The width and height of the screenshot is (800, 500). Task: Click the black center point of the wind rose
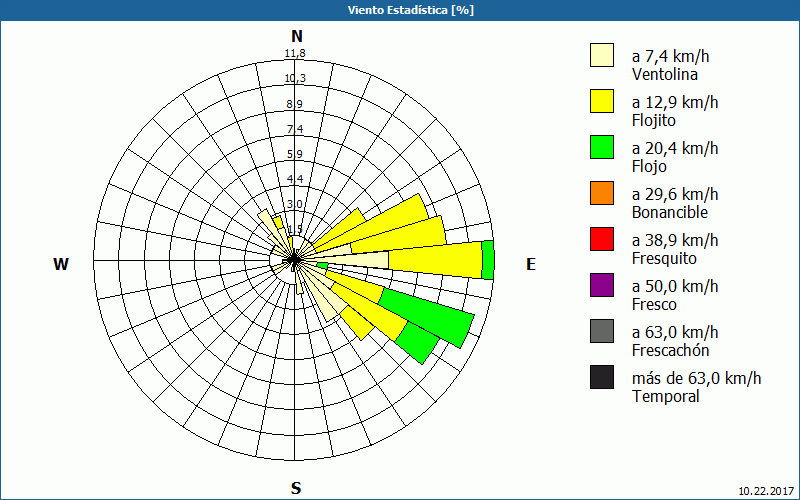pos(294,260)
